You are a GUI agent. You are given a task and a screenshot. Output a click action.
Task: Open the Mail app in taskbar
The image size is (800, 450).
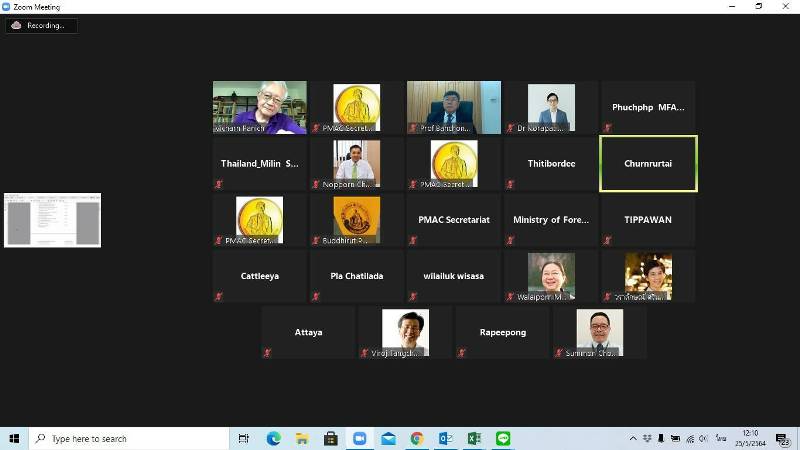coord(388,438)
